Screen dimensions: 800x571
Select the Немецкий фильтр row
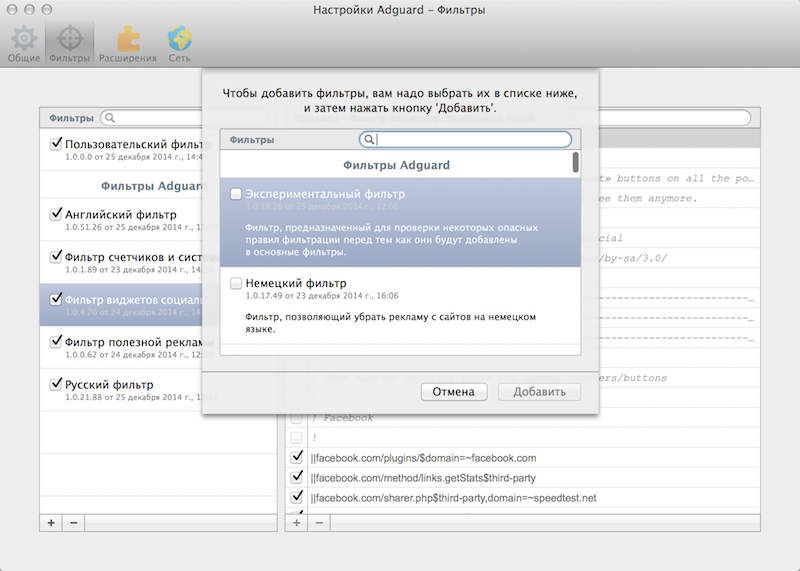[x=400, y=305]
